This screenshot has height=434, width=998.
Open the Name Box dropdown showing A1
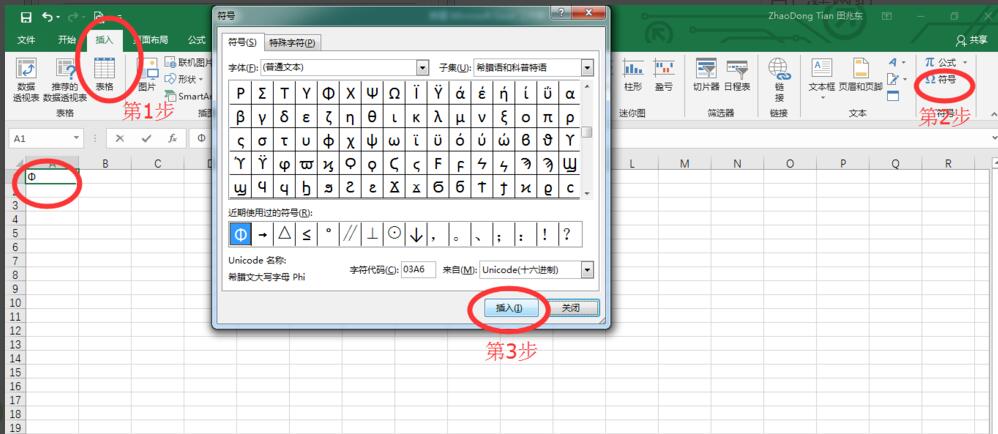[78, 138]
